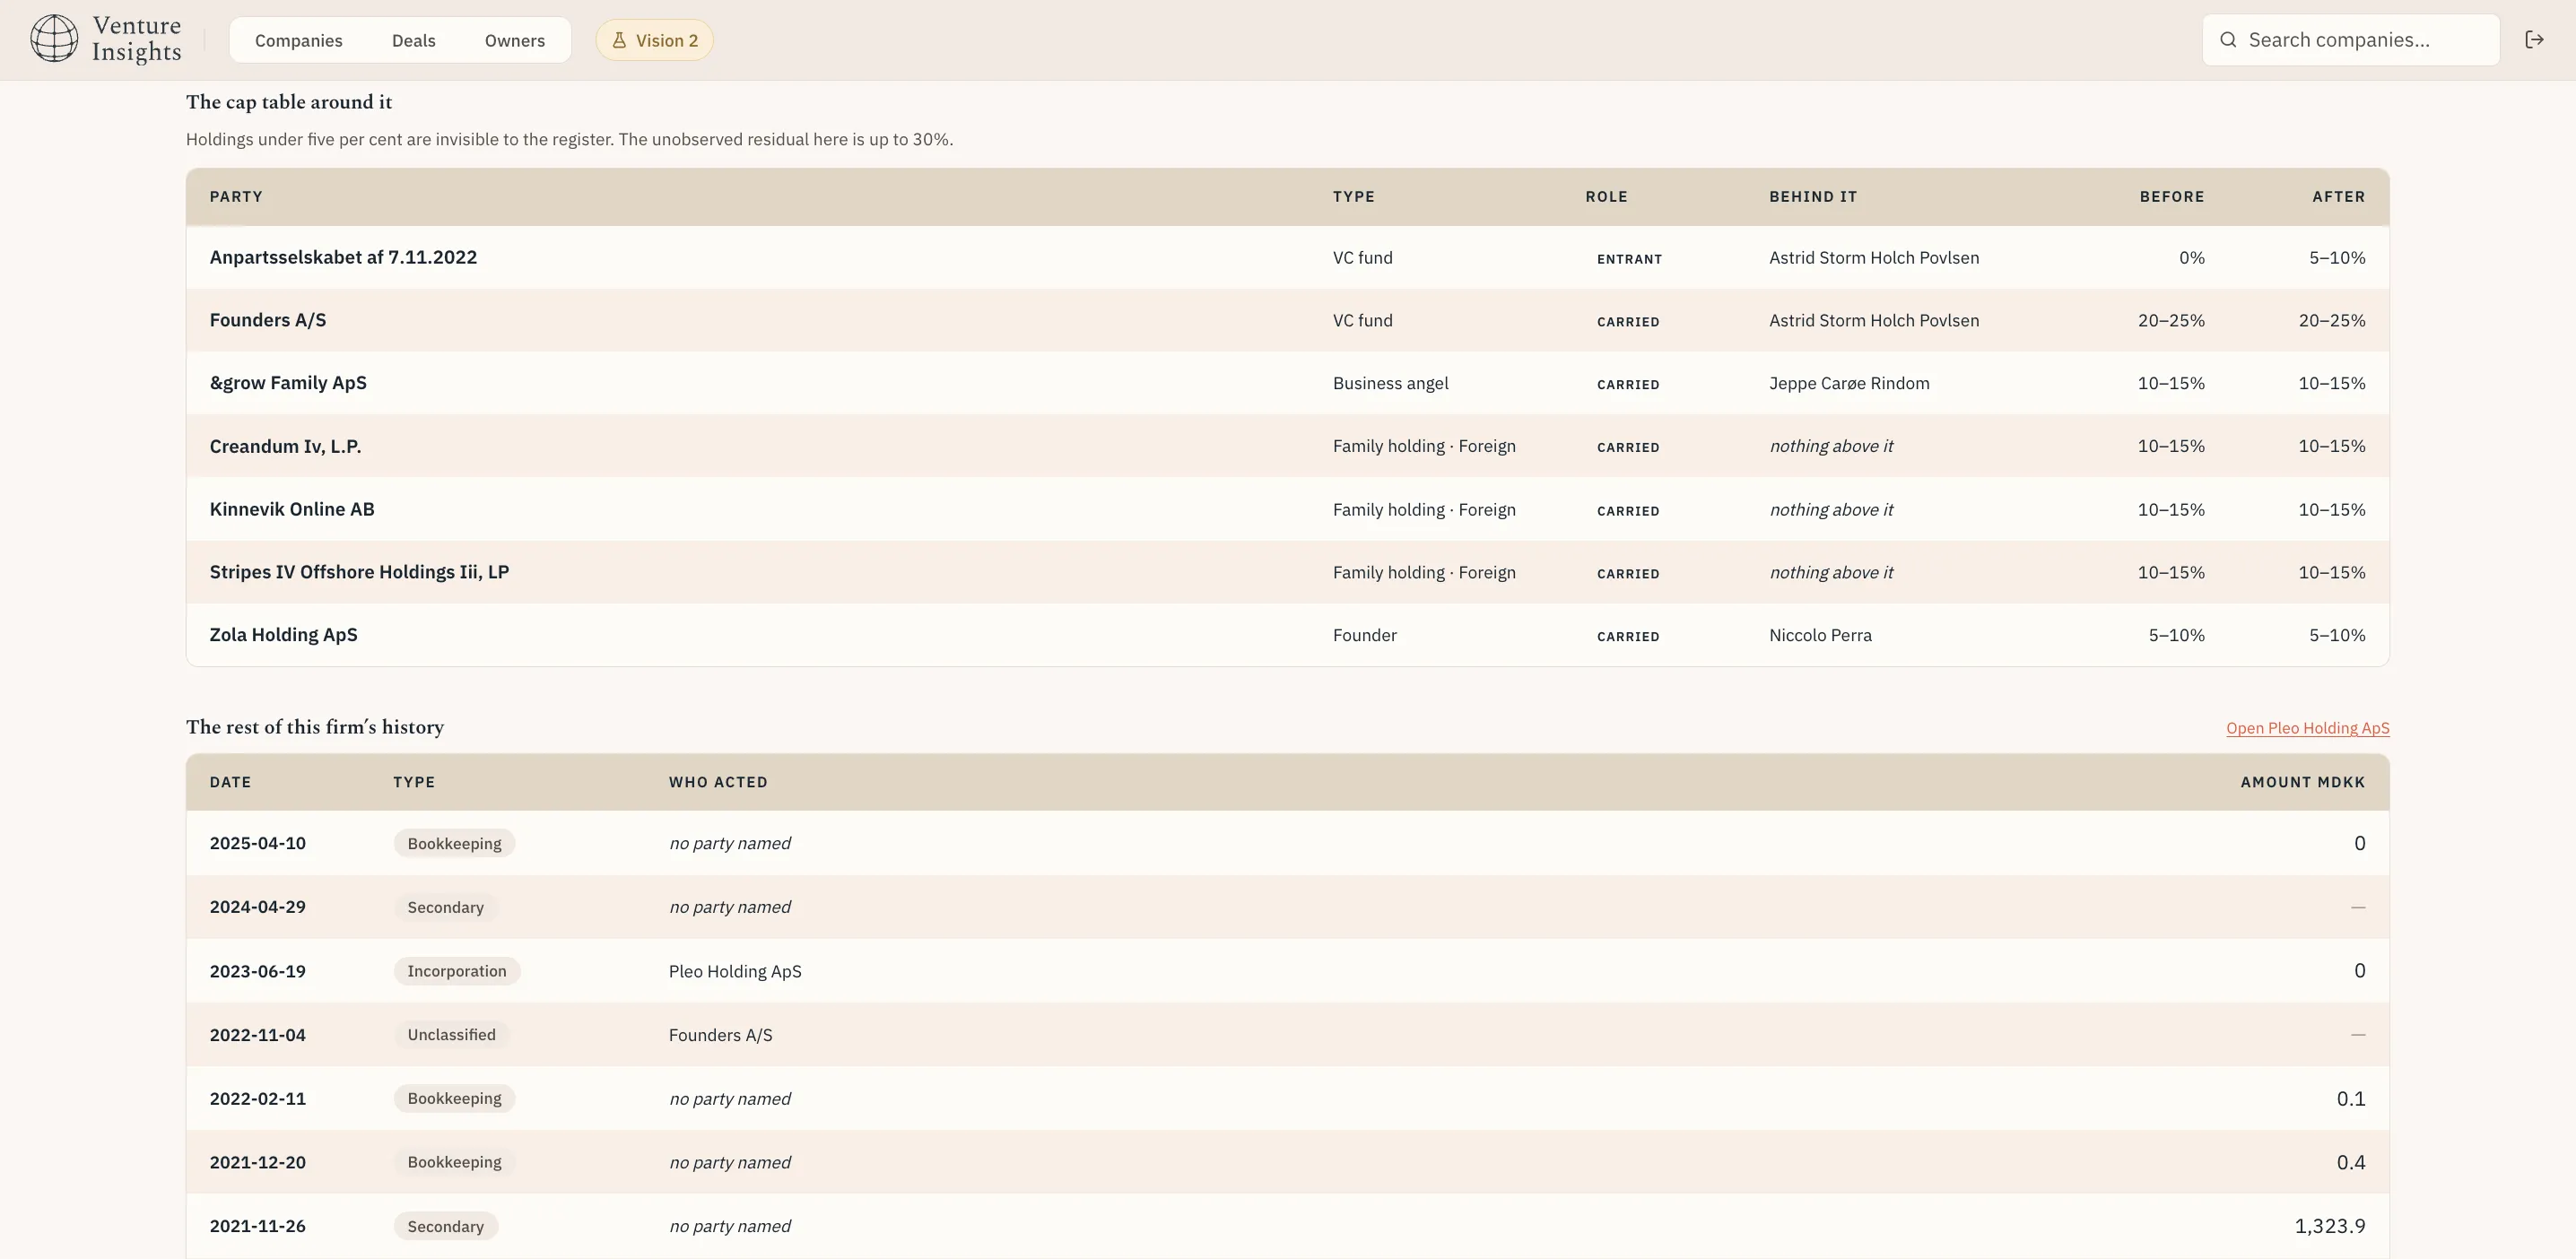Click the BEFORE column header
This screenshot has width=2576, height=1259.
(x=2172, y=197)
